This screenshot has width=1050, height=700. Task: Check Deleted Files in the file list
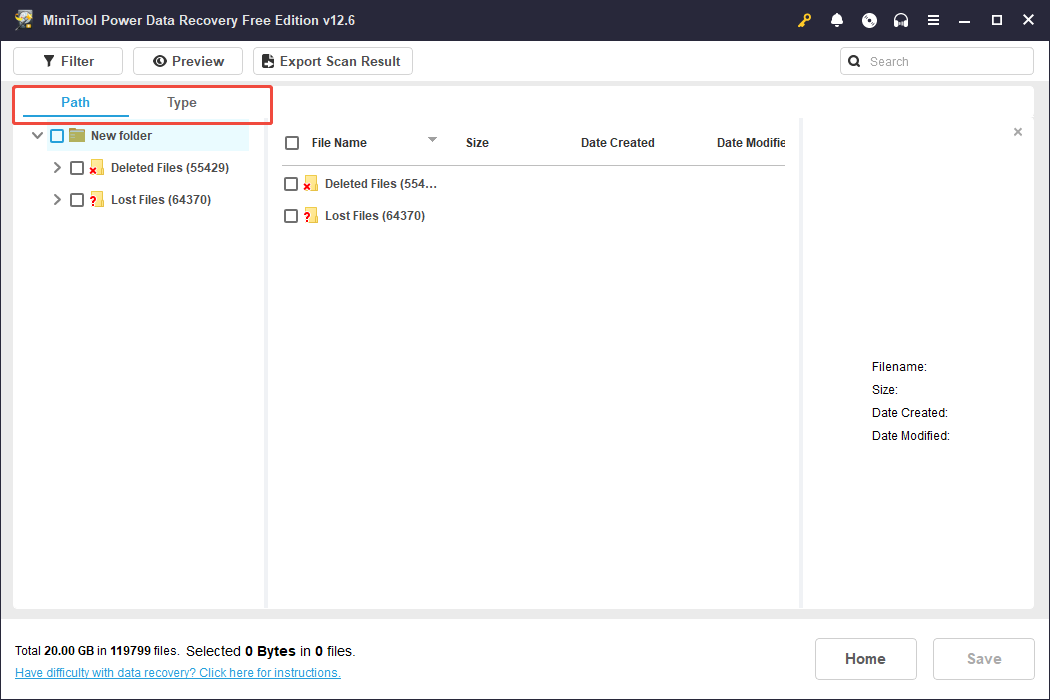[x=292, y=183]
